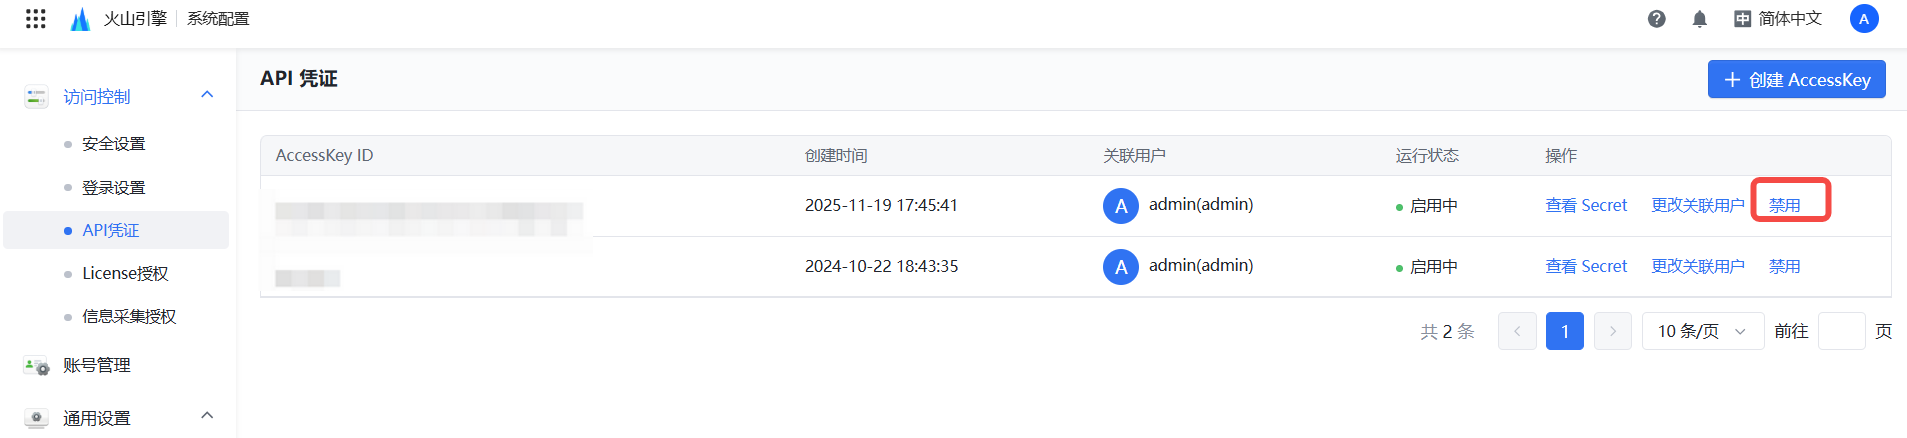
Task: Disable the AccessKey created 2024-10-22
Action: [x=1784, y=266]
